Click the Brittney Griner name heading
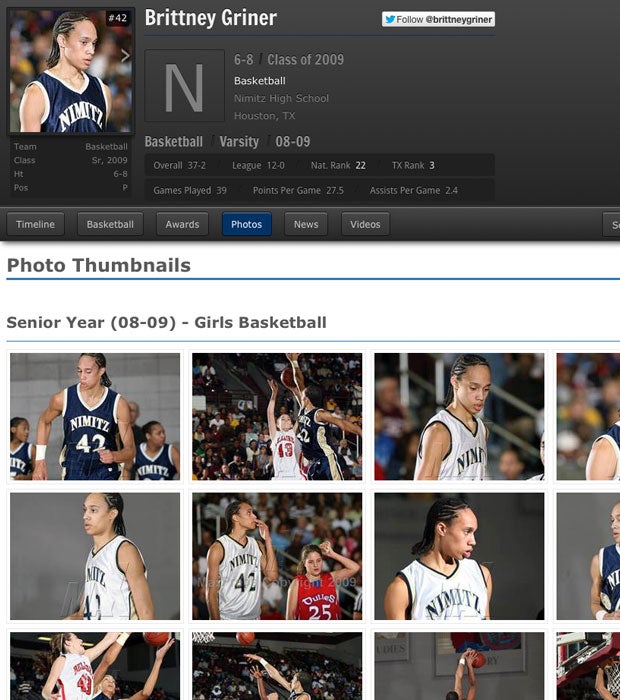Image resolution: width=620 pixels, height=700 pixels. pyautogui.click(x=211, y=18)
